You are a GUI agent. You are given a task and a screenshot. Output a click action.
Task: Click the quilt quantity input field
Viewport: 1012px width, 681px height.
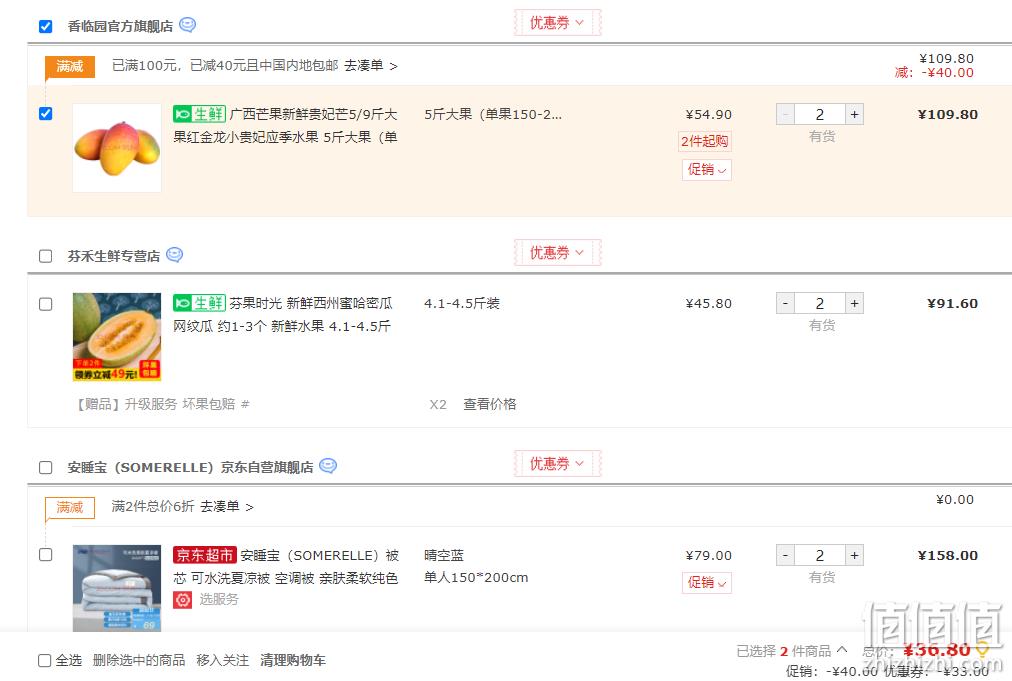(820, 555)
